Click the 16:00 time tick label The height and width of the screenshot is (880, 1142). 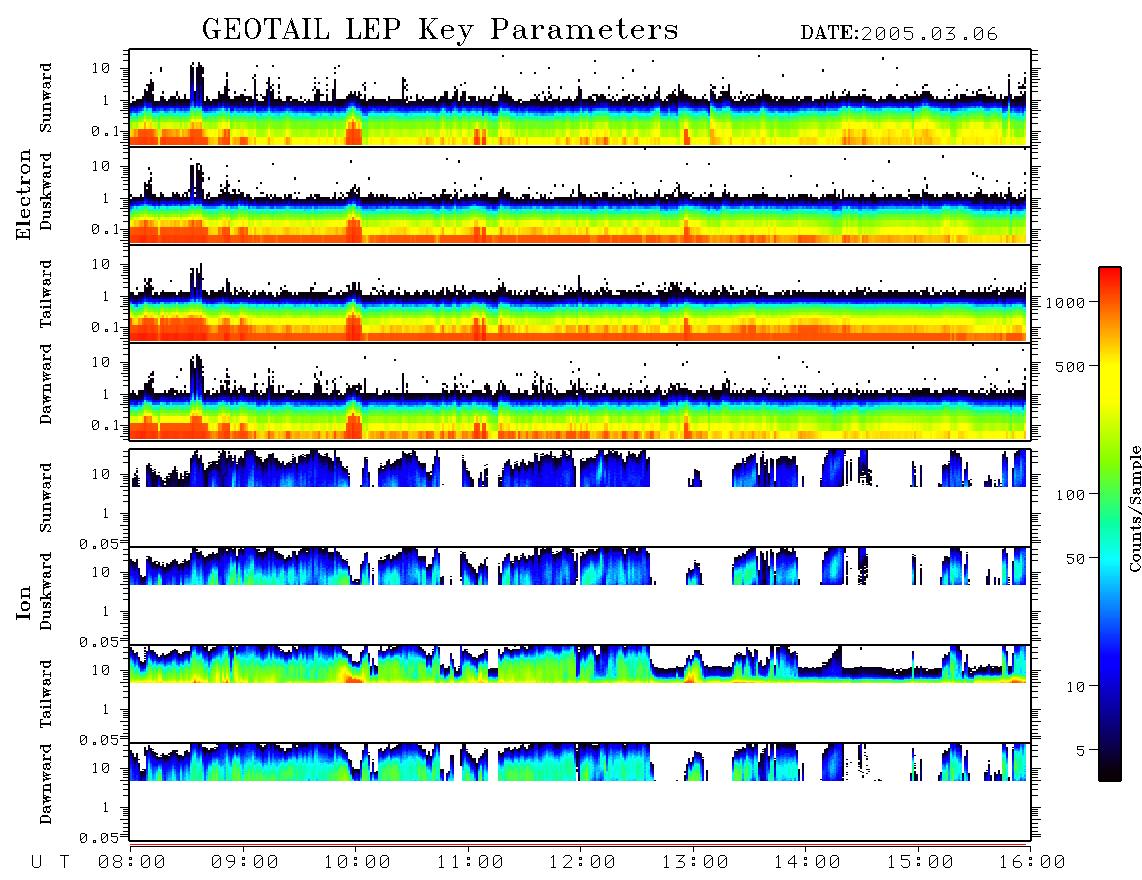1031,862
